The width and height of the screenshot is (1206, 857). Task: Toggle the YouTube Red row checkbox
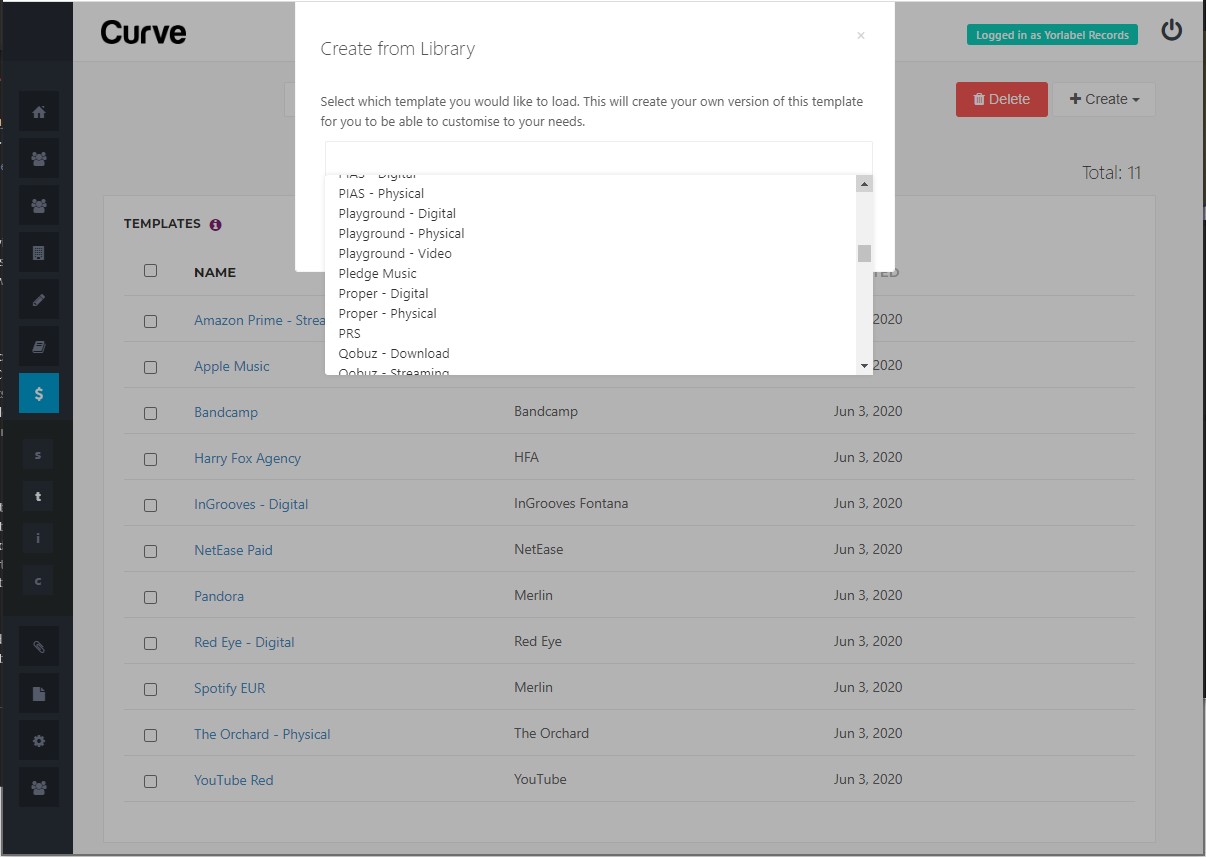click(x=150, y=781)
